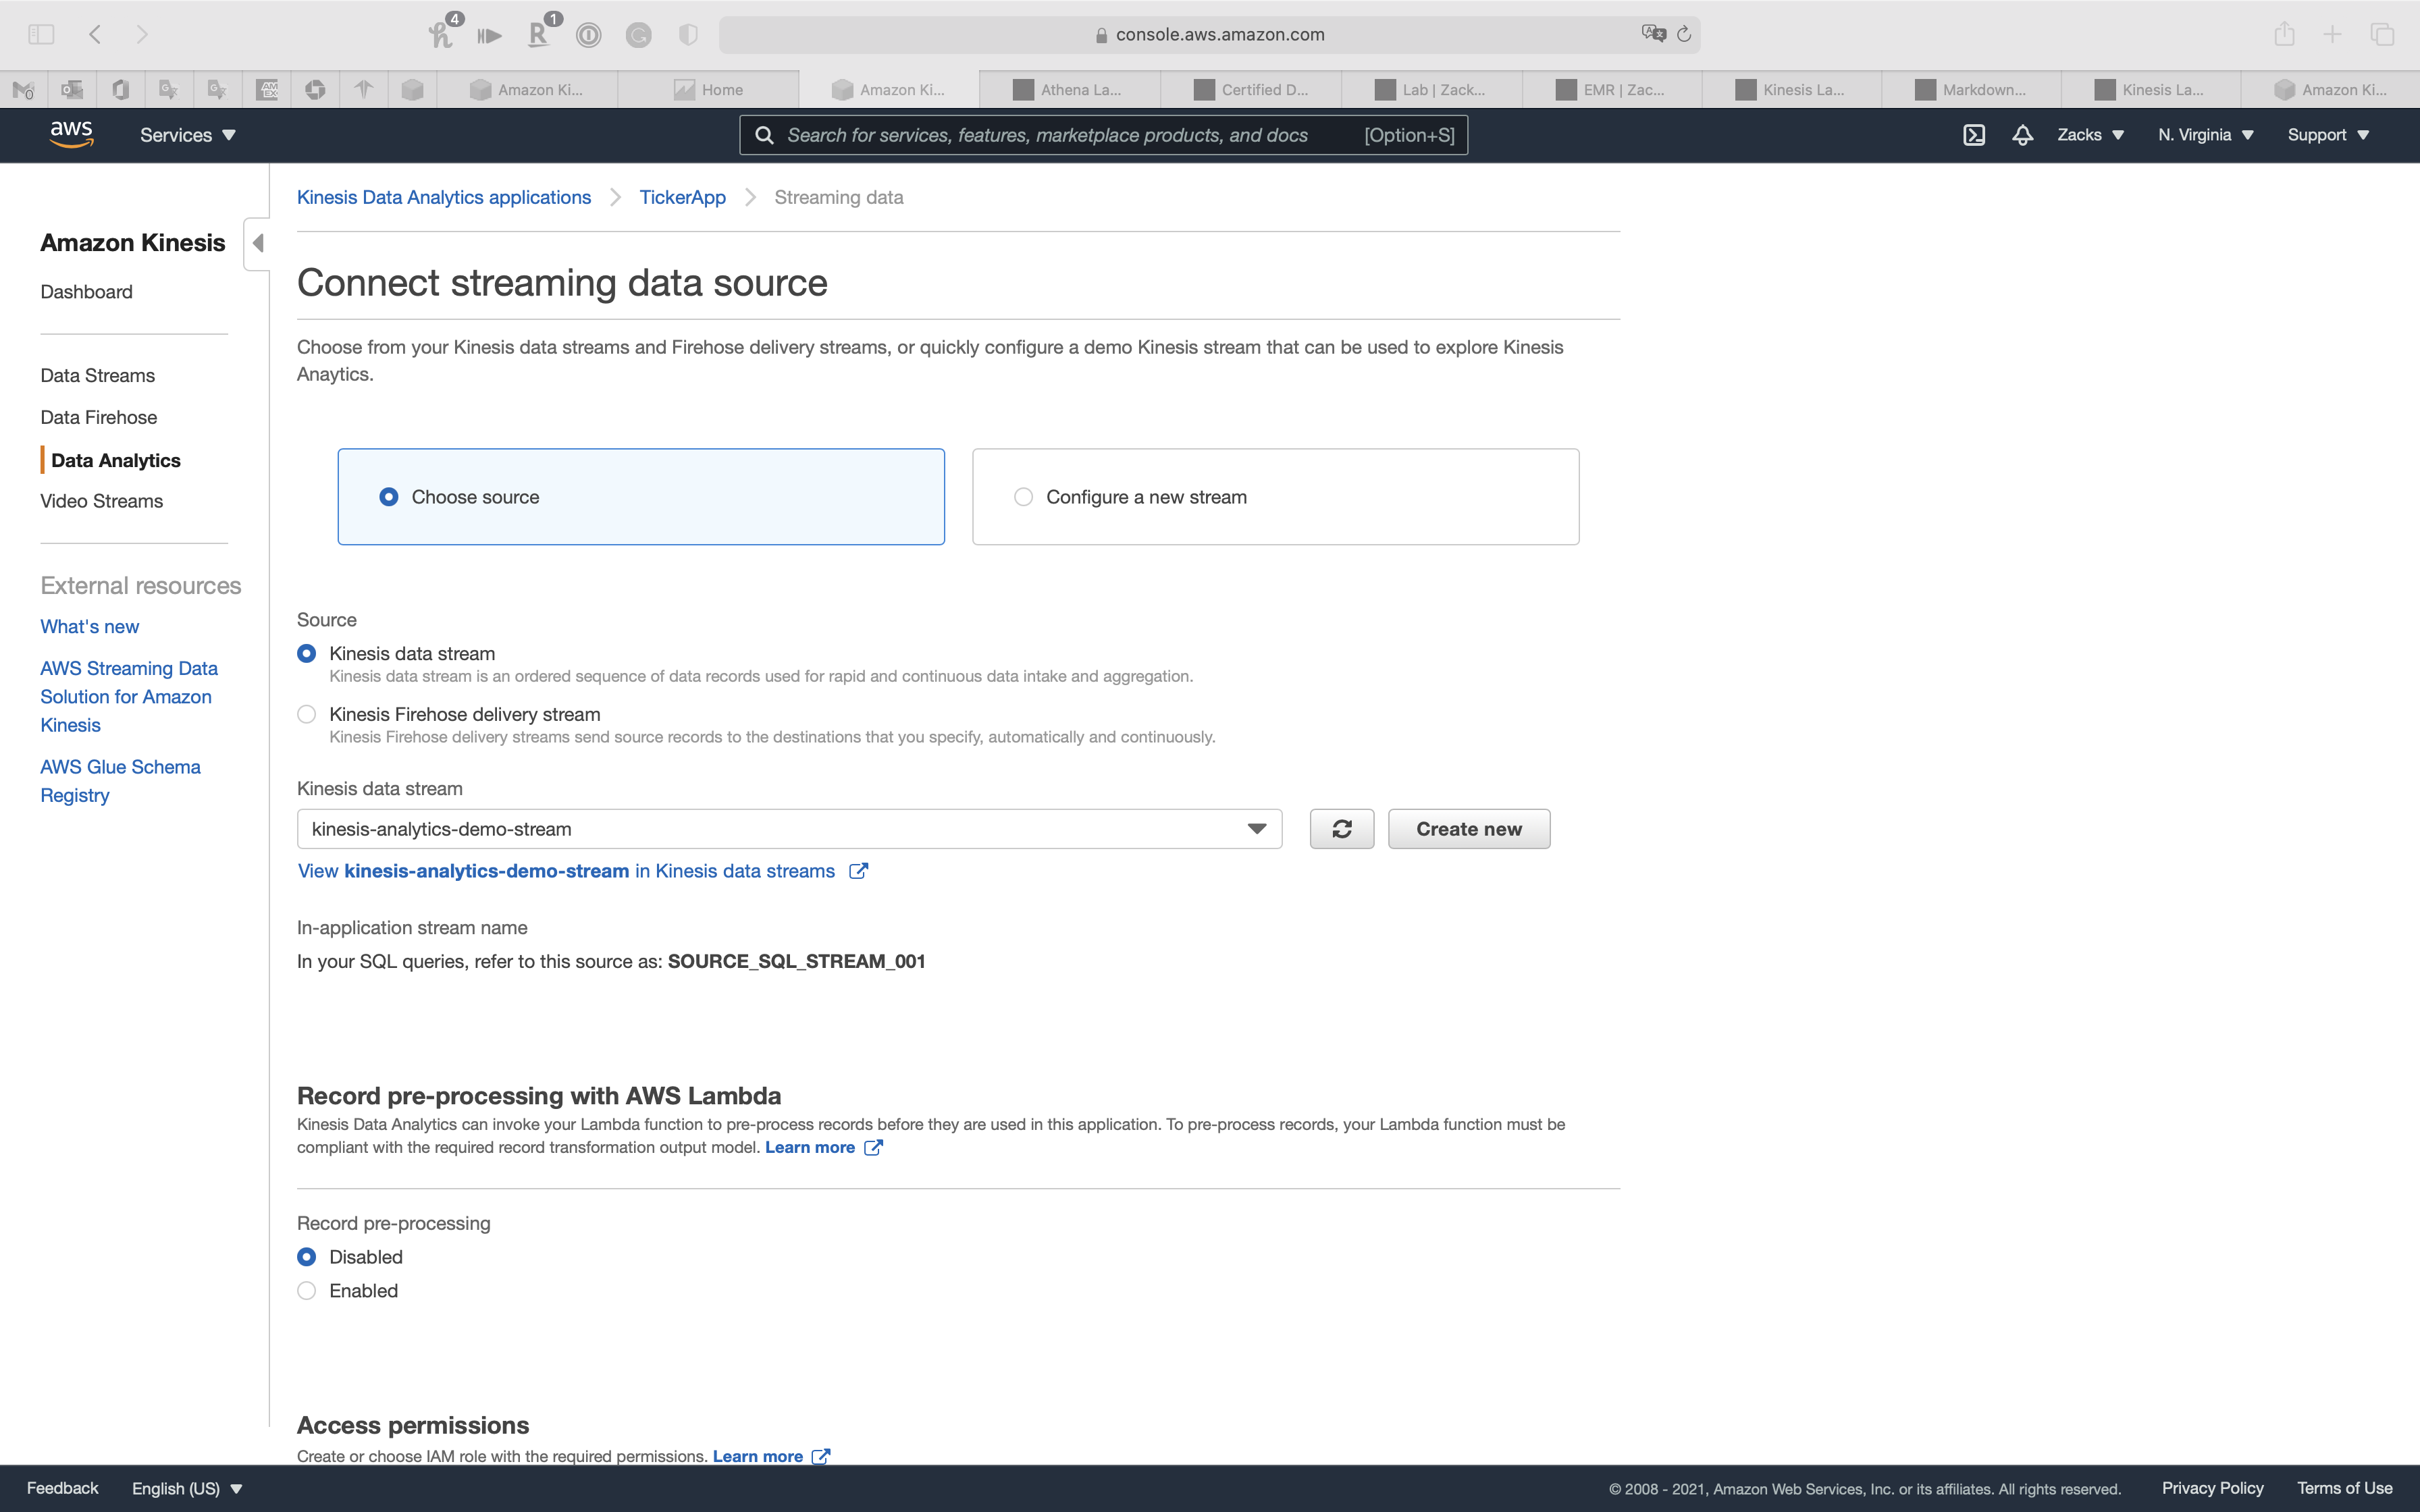Go to the TickerApp breadcrumb link
Screen dimensions: 2420x1512
coord(682,197)
